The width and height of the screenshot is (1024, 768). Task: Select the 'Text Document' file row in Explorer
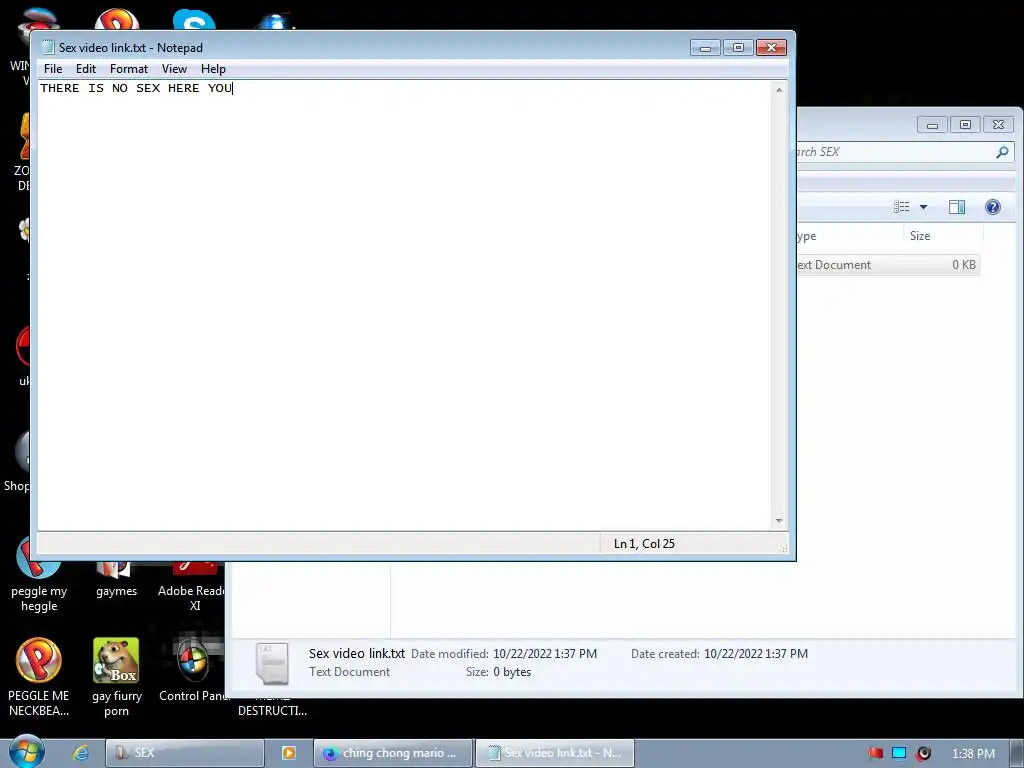coord(888,264)
